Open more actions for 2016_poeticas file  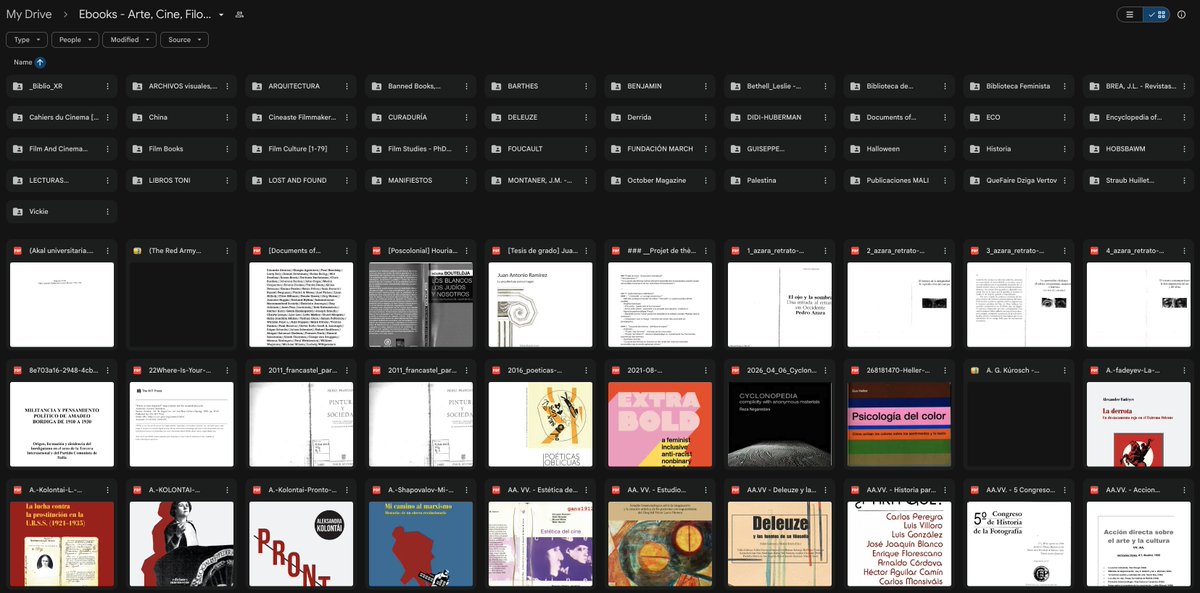pyautogui.click(x=587, y=370)
